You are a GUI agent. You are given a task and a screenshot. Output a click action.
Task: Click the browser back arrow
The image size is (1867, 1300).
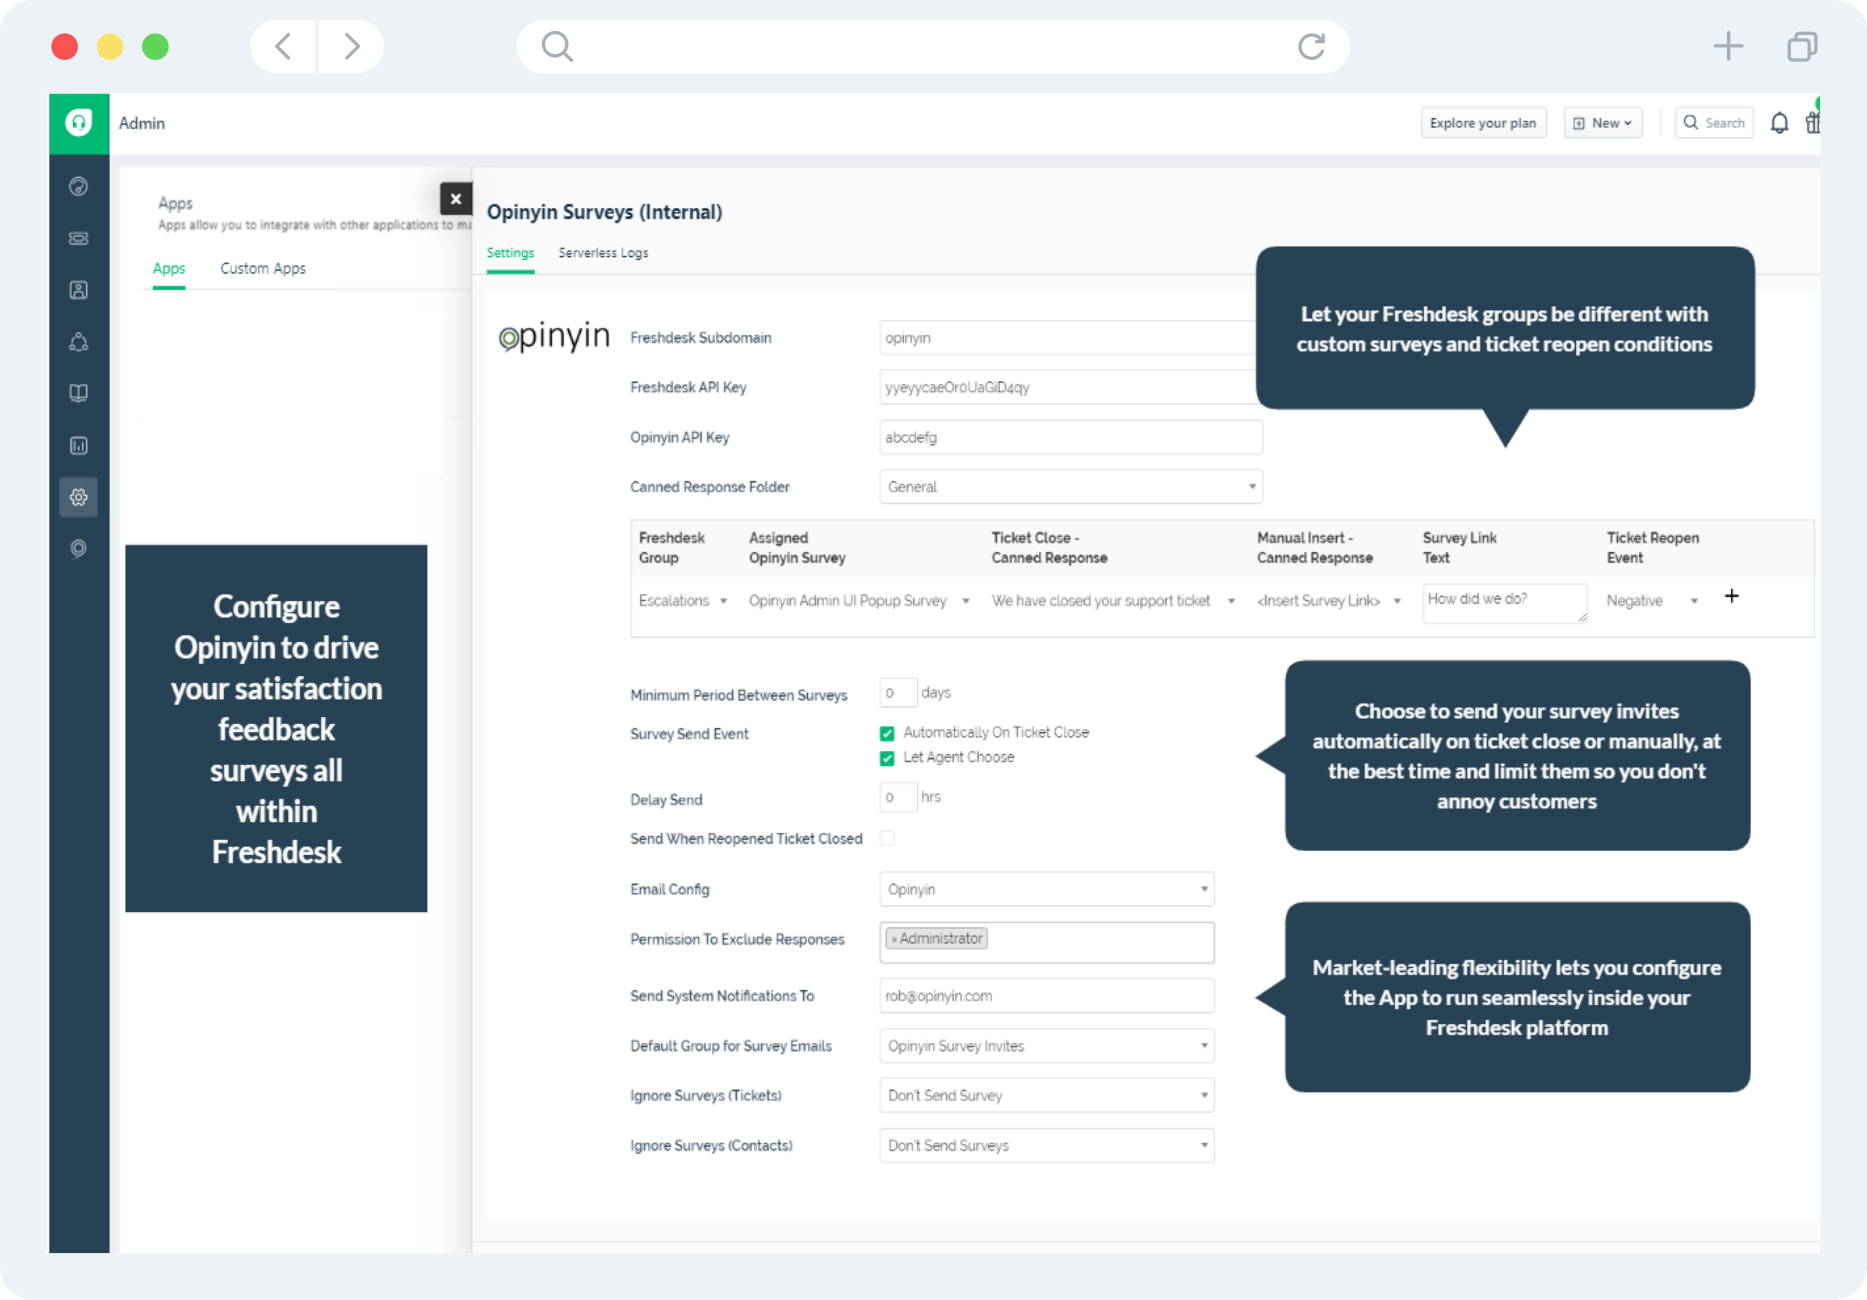[x=283, y=46]
